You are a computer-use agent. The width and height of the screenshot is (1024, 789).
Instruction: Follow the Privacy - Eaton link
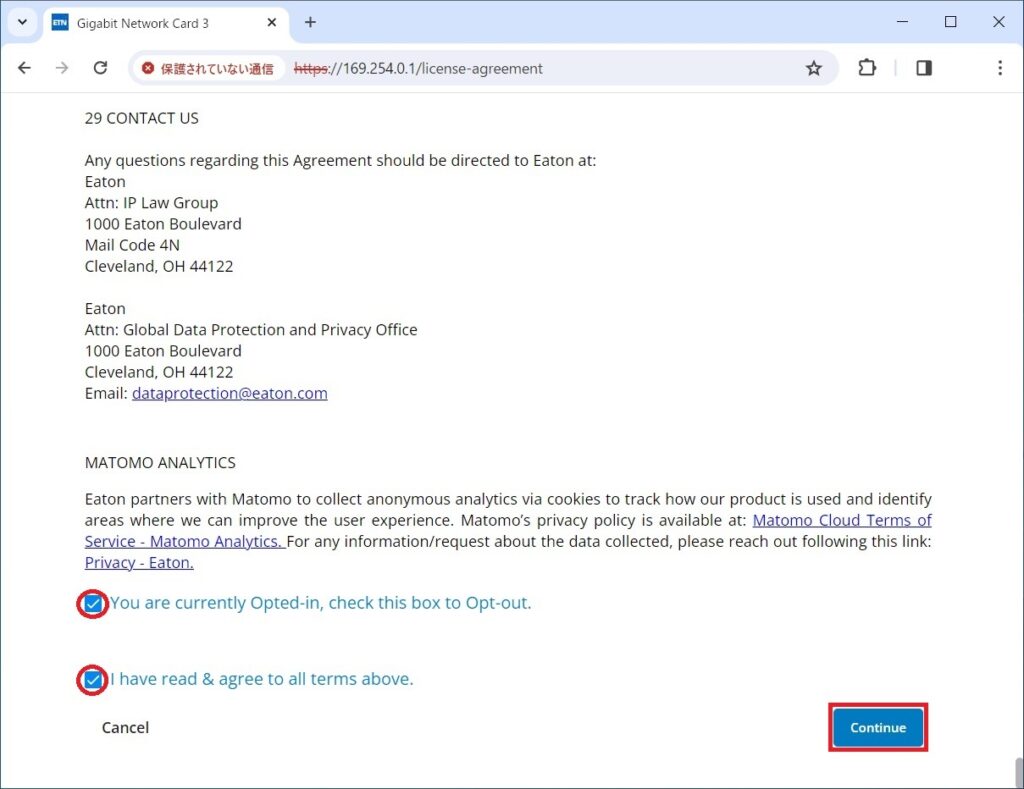point(139,562)
